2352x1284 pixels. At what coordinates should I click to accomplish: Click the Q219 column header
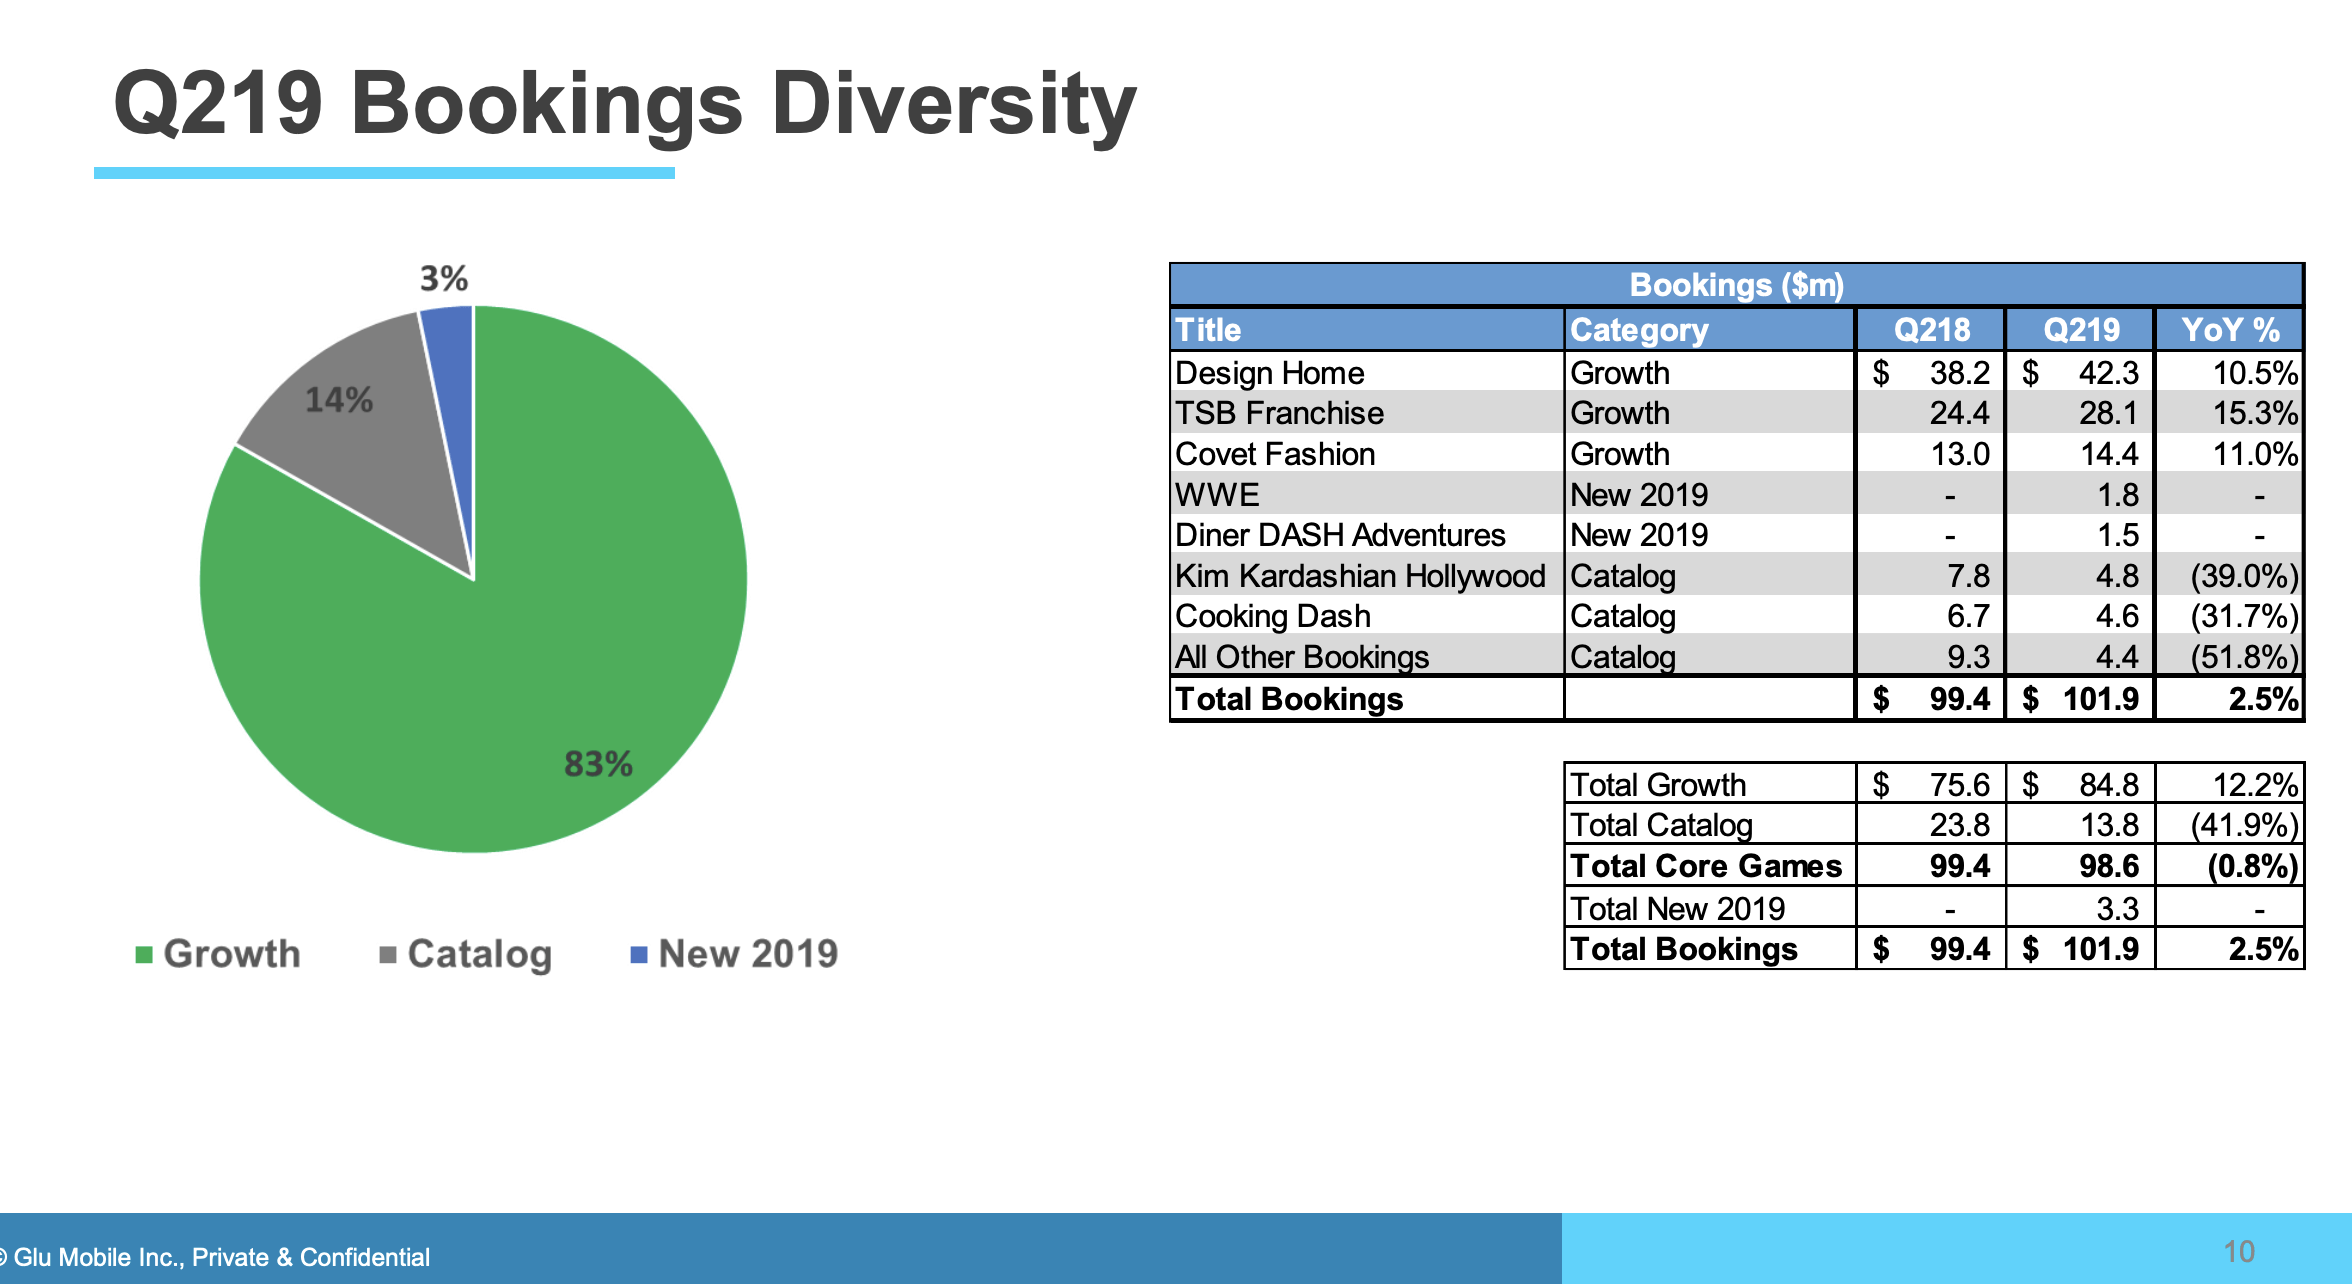coord(2080,330)
